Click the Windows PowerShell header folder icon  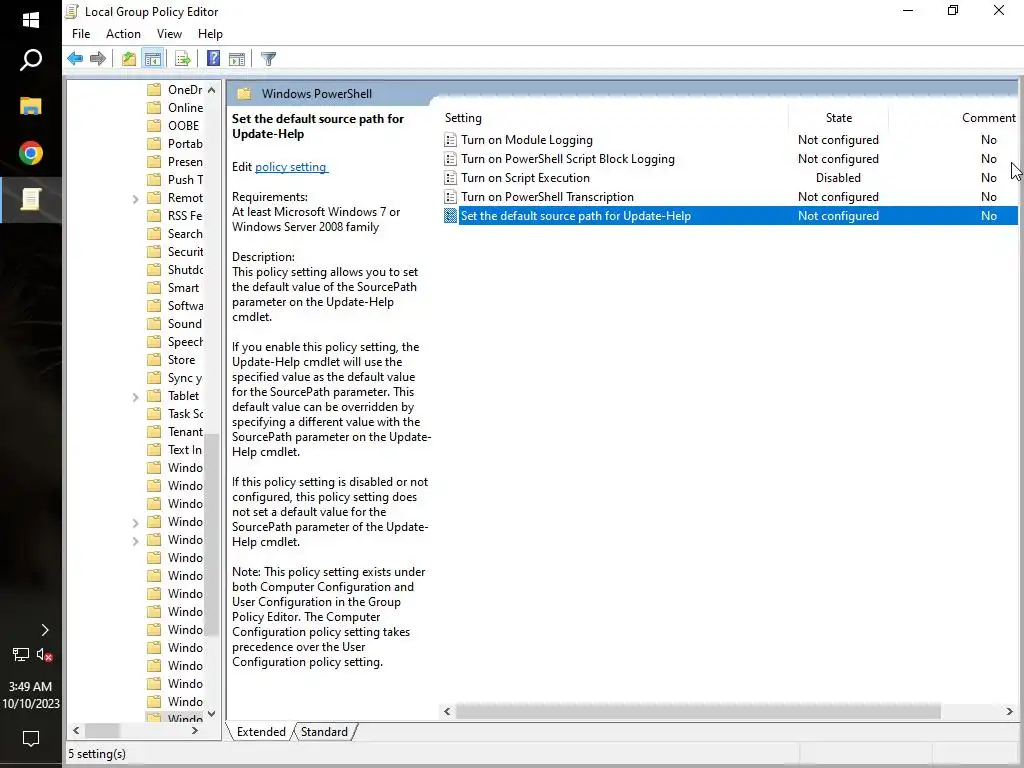pos(244,94)
